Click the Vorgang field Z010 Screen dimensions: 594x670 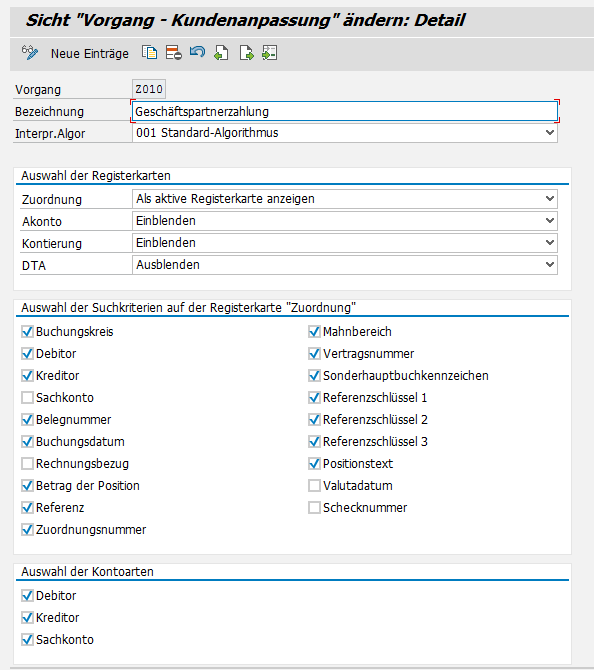point(149,89)
